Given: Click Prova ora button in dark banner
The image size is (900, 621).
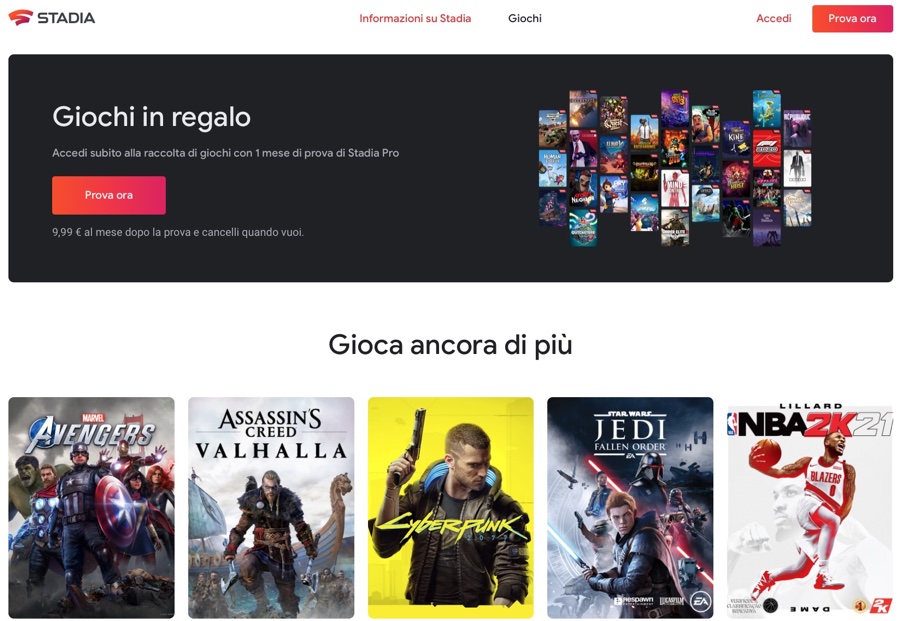Looking at the screenshot, I should pos(108,195).
